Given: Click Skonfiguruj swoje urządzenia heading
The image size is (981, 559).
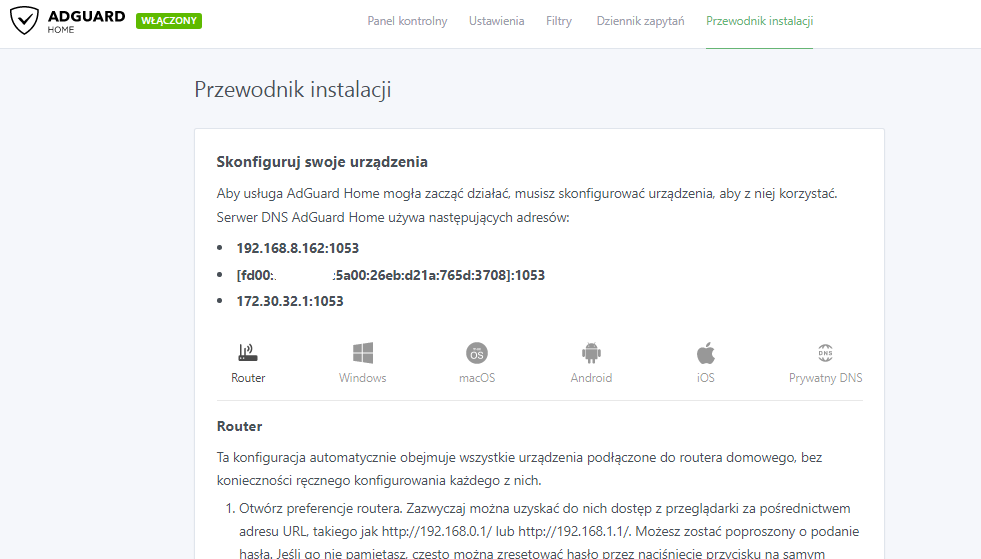Looking at the screenshot, I should pyautogui.click(x=322, y=162).
